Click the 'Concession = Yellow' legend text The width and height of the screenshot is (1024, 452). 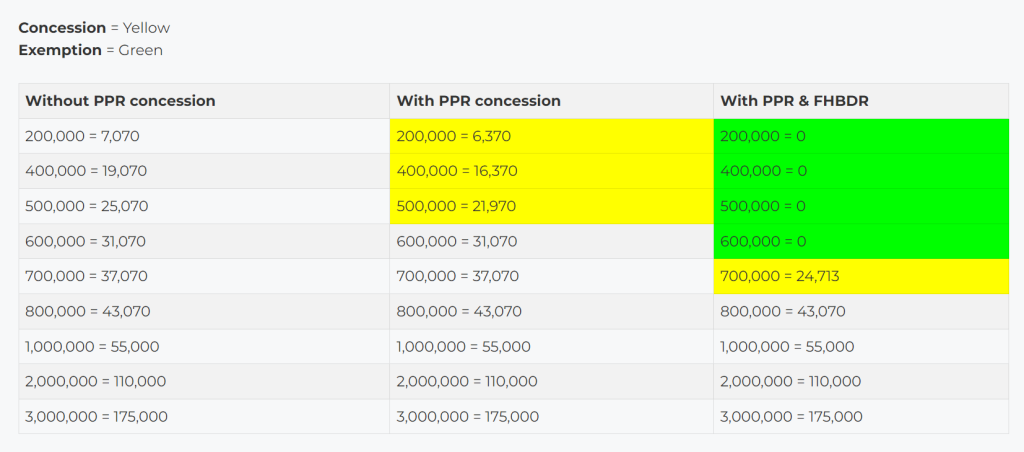click(94, 28)
